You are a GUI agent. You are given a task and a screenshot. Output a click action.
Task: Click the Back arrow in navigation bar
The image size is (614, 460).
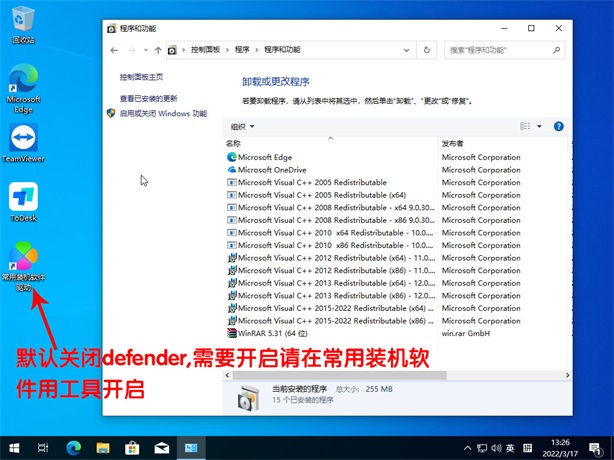click(x=114, y=50)
